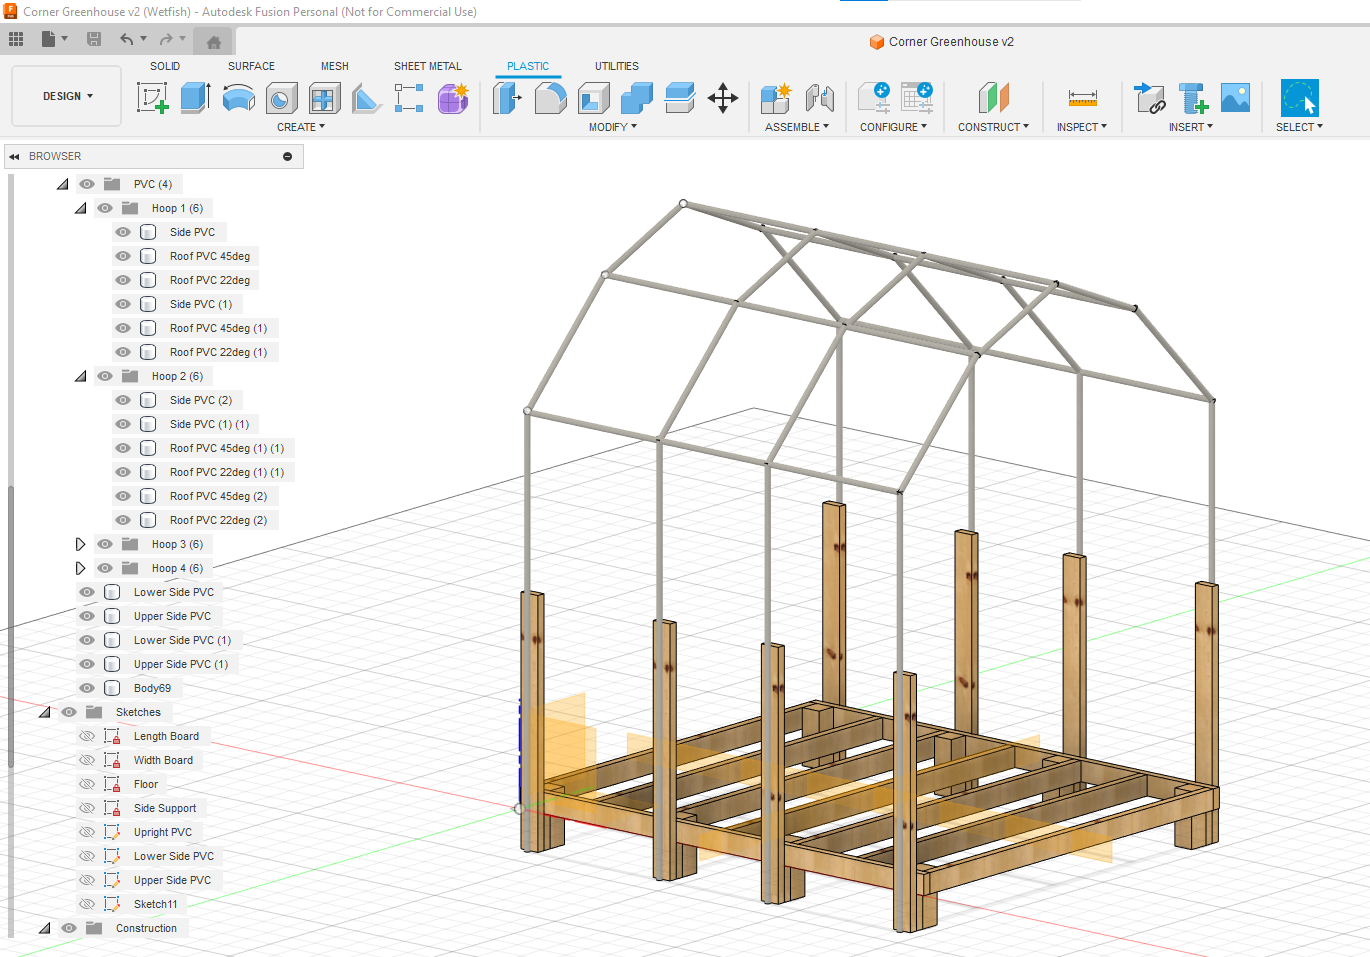Screen dimensions: 1370x957
Task: Open the data panel grid icon
Action: tap(16, 39)
